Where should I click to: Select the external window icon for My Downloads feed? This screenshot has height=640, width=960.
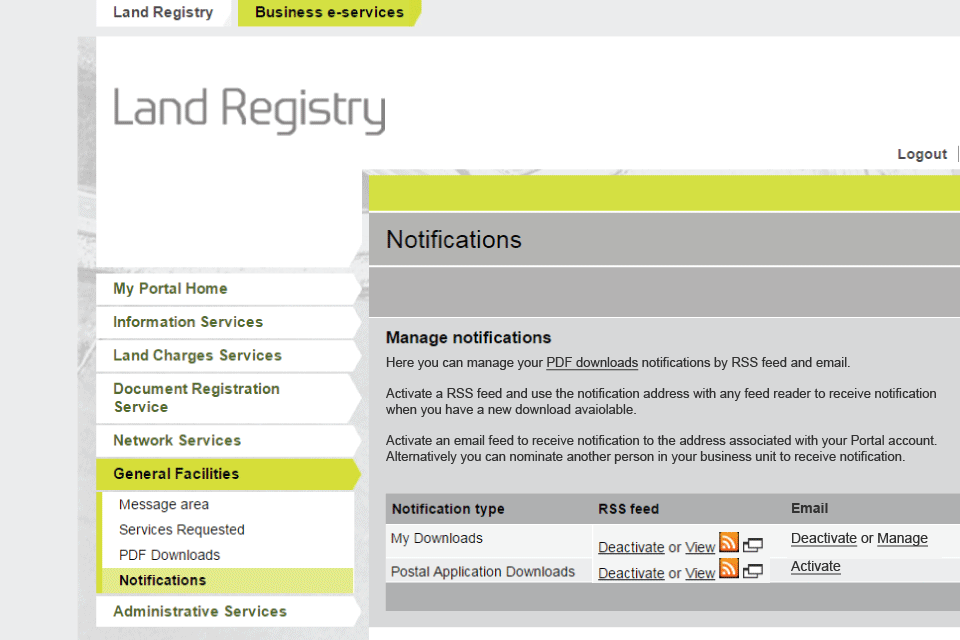click(x=752, y=545)
